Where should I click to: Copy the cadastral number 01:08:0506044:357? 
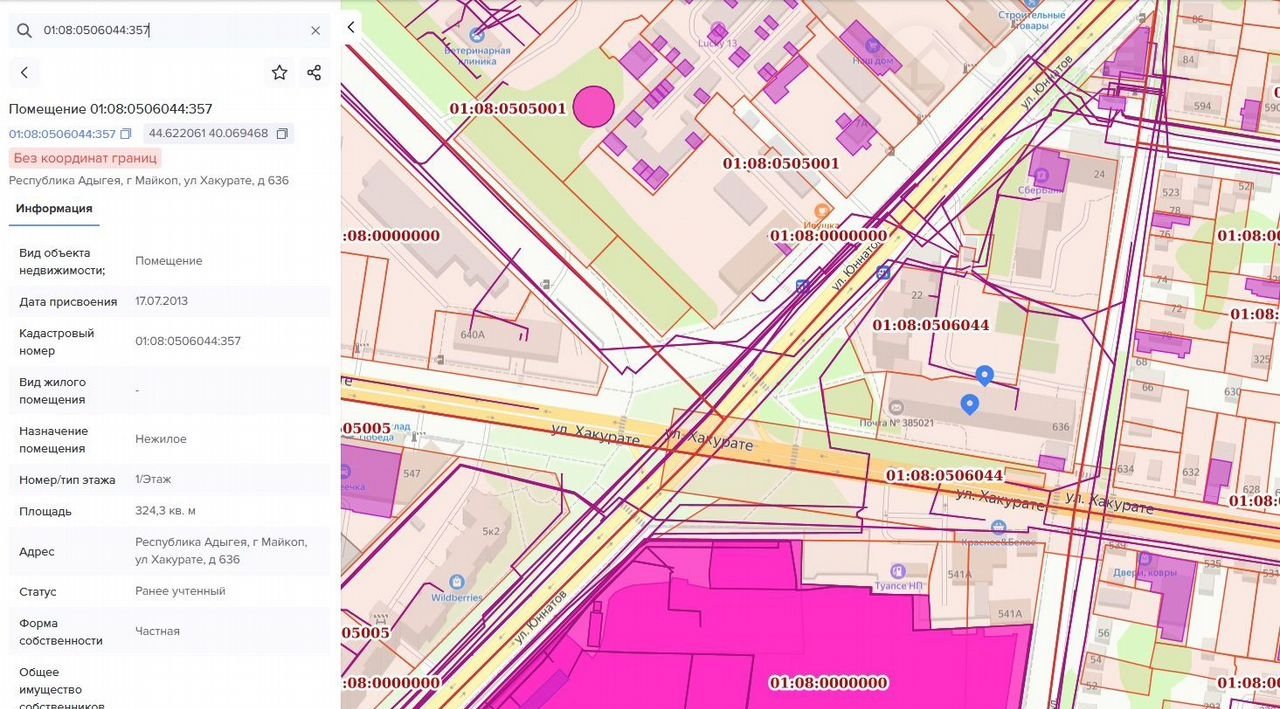tap(126, 134)
